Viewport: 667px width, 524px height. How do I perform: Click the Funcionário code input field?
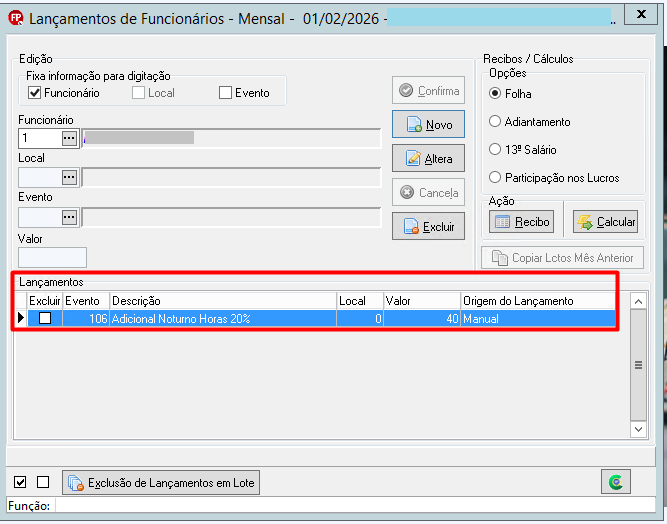coord(40,138)
